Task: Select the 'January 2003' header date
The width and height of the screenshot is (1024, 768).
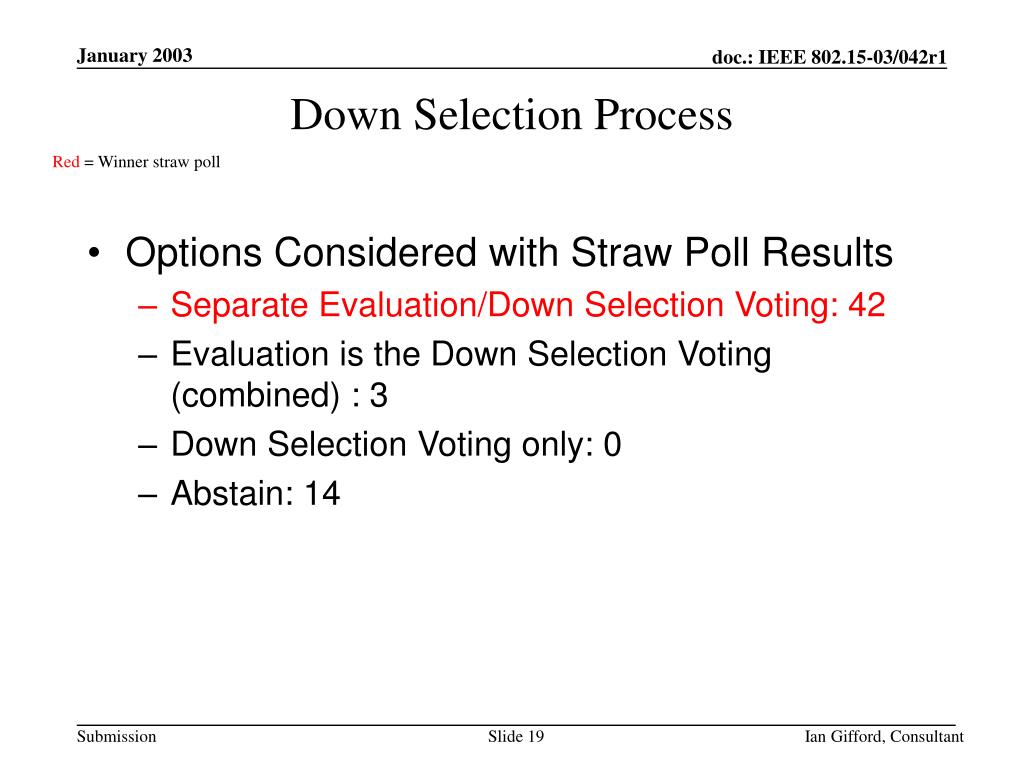Action: coord(135,56)
